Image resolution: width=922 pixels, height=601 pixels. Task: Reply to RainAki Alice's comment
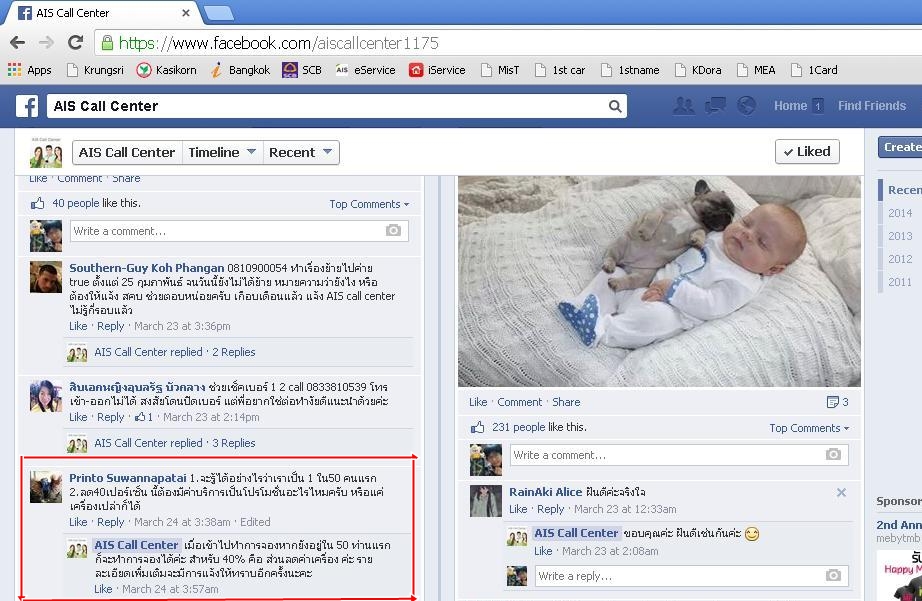click(x=550, y=509)
